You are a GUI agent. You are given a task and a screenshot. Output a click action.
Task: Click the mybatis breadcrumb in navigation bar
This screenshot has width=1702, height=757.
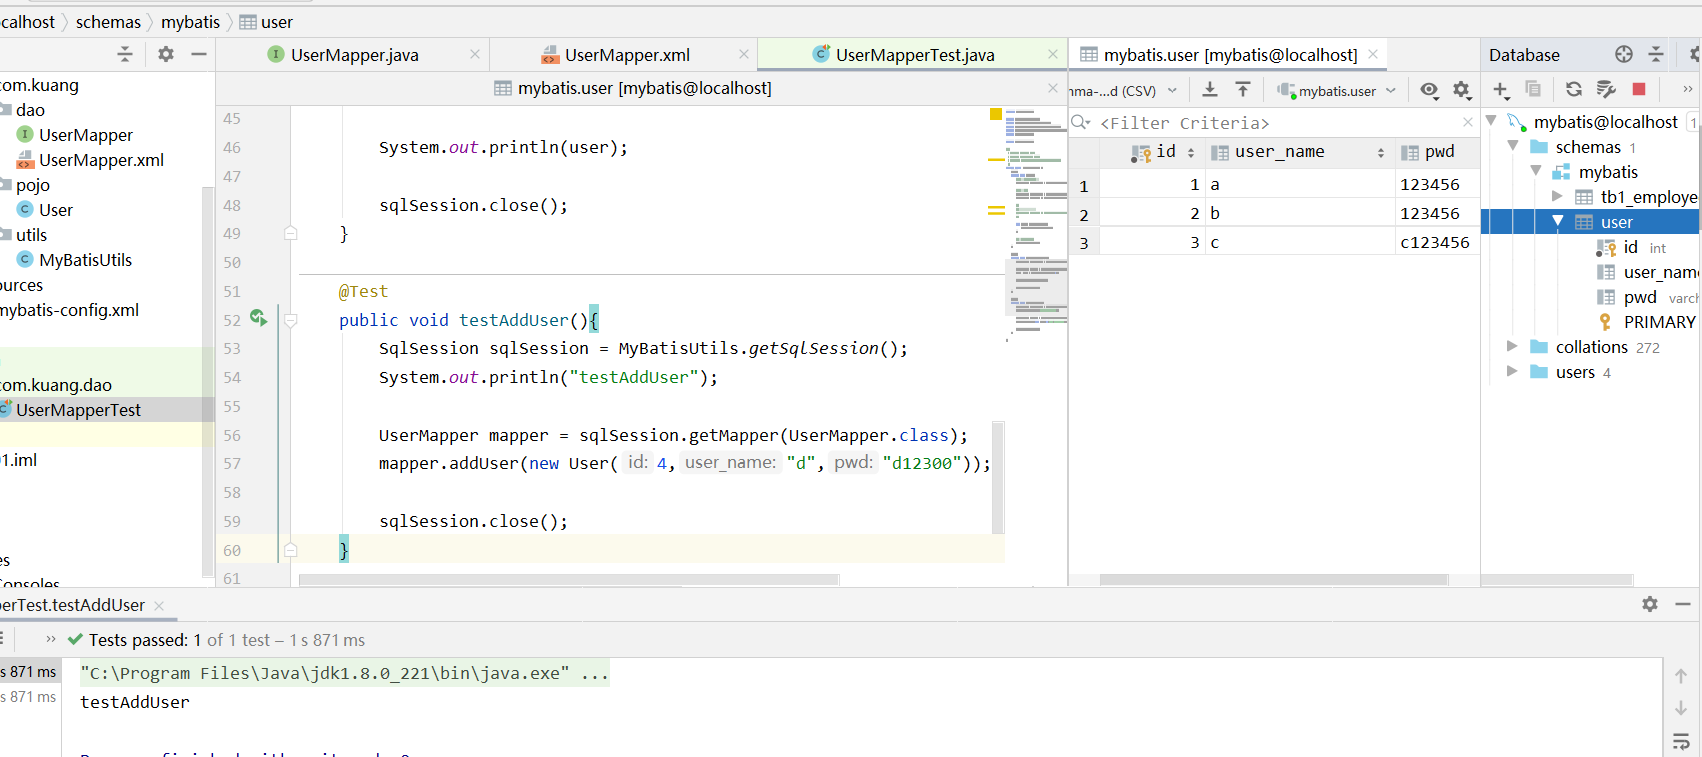click(190, 22)
